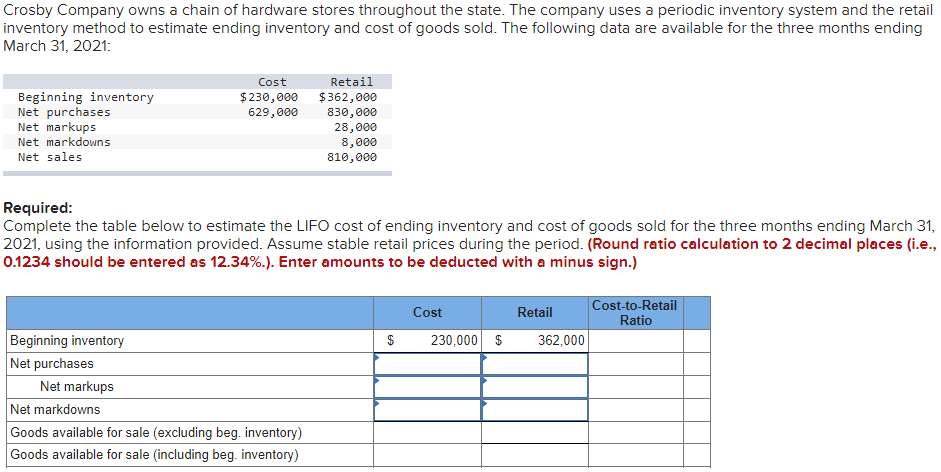Click 'Goods available for sale (excluding beg. inventory)' label
Screen dimensions: 941x472
click(156, 432)
